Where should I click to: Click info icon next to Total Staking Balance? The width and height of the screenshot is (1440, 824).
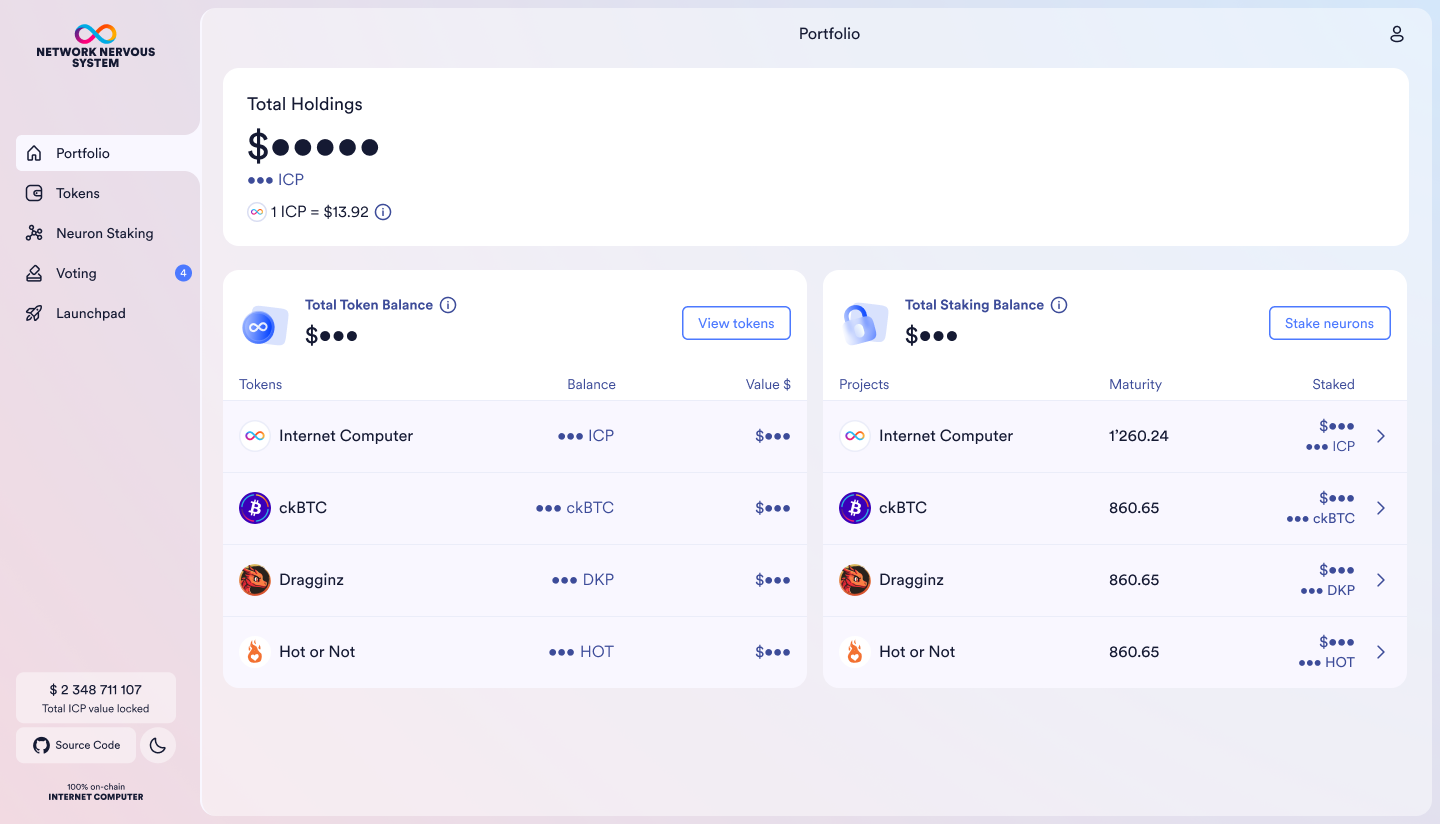[1059, 305]
